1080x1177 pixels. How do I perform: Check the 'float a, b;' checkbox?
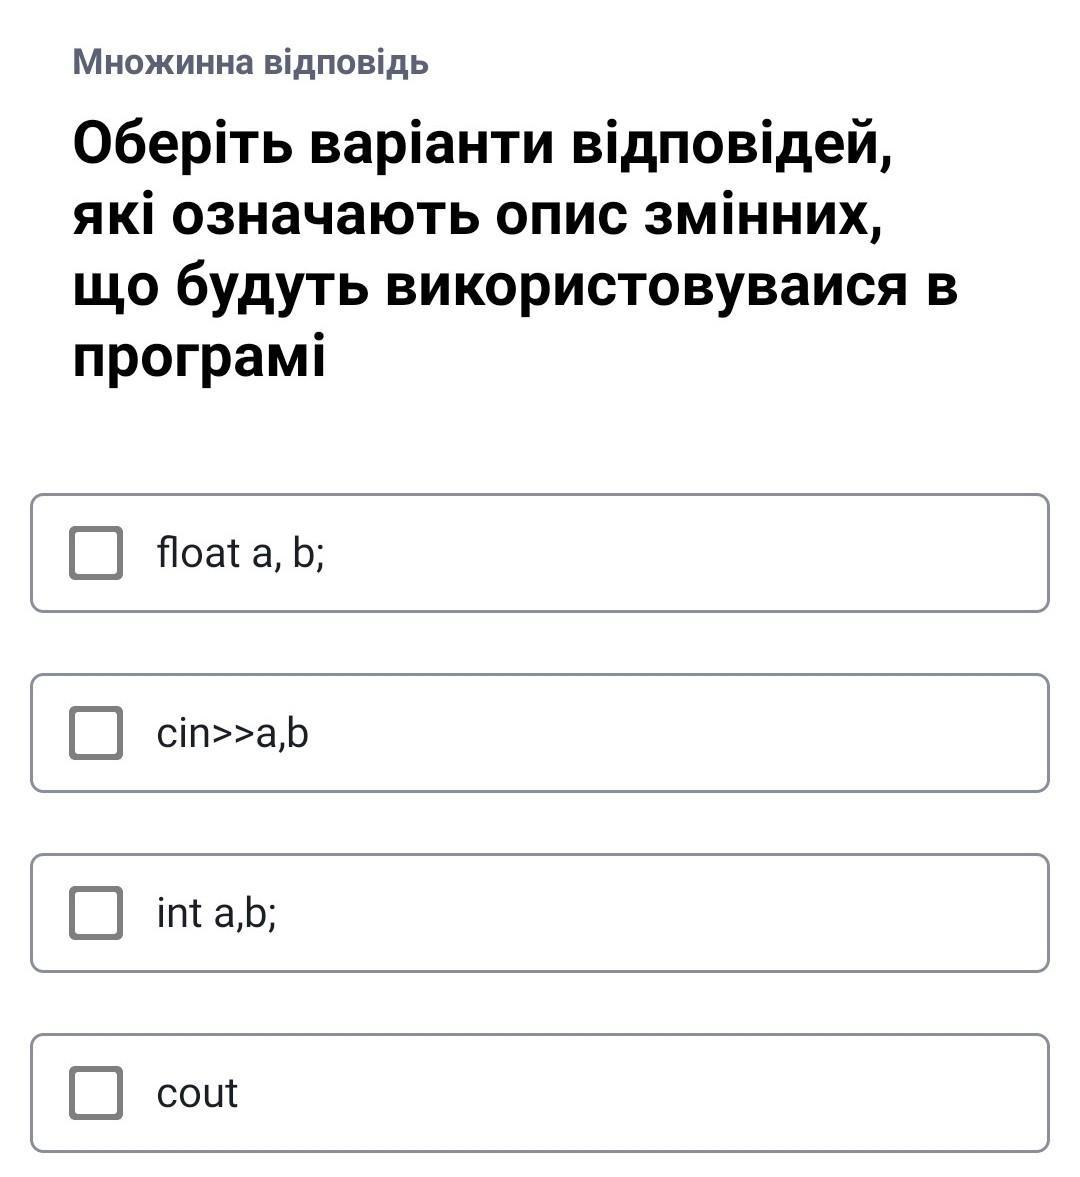pyautogui.click(x=96, y=553)
